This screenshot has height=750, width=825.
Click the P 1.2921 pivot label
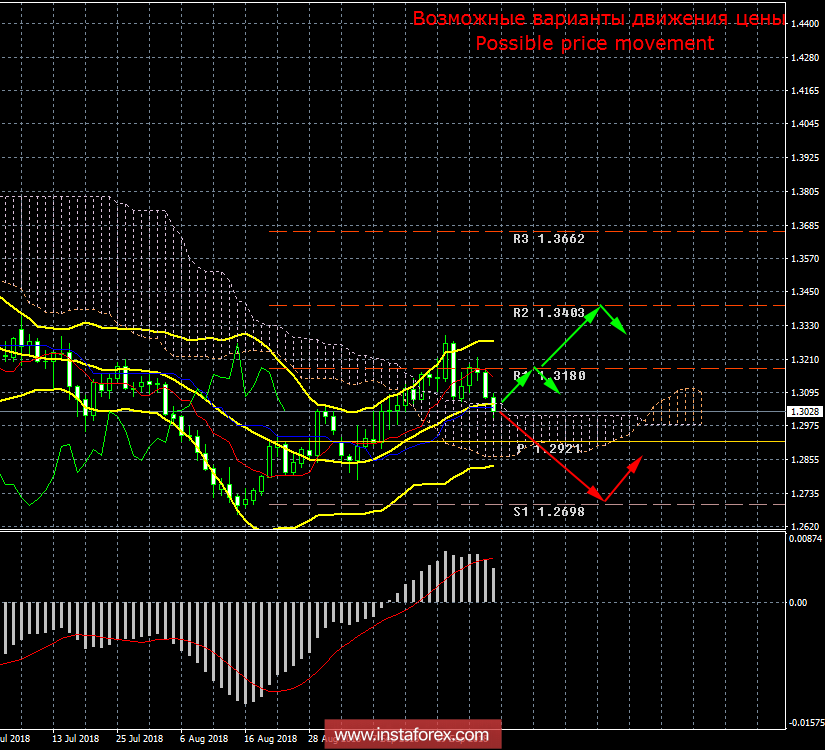(x=549, y=449)
